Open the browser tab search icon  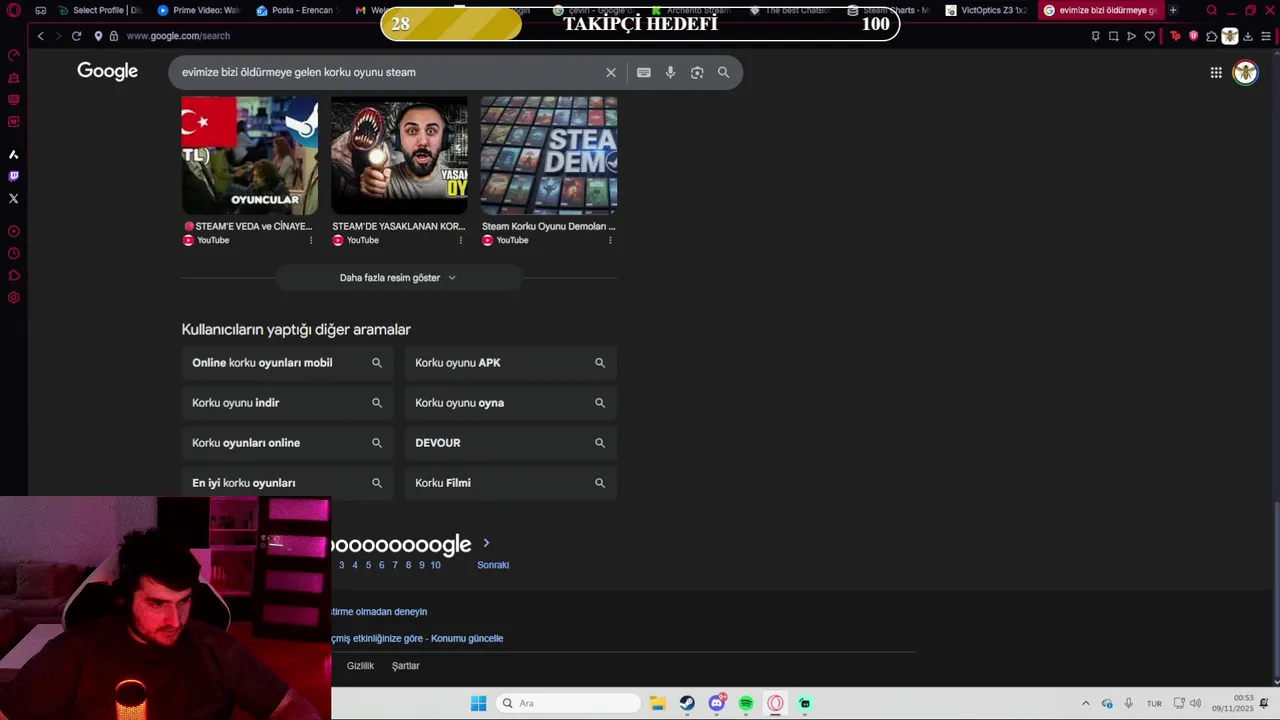click(1212, 10)
